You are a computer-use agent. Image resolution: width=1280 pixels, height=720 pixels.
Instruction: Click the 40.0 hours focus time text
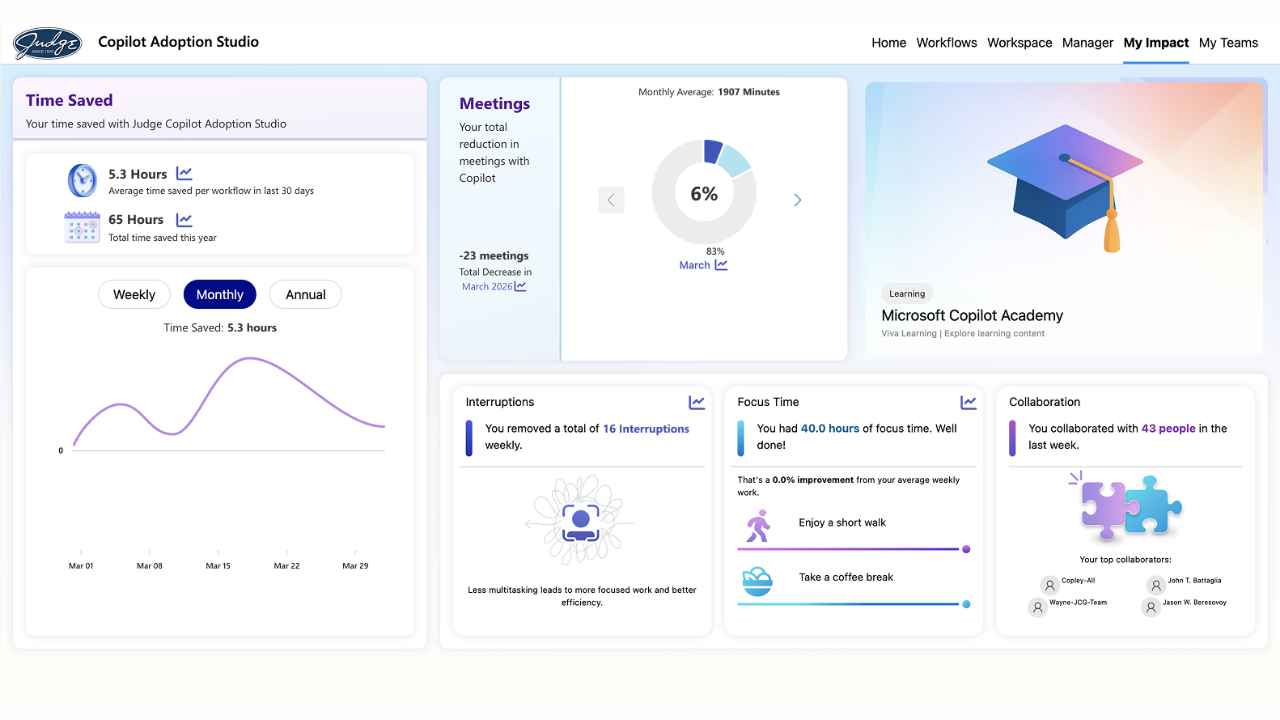click(x=830, y=428)
